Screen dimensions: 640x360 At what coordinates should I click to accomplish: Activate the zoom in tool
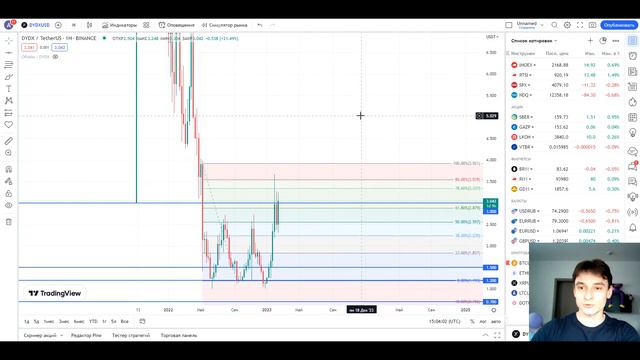[x=9, y=153]
